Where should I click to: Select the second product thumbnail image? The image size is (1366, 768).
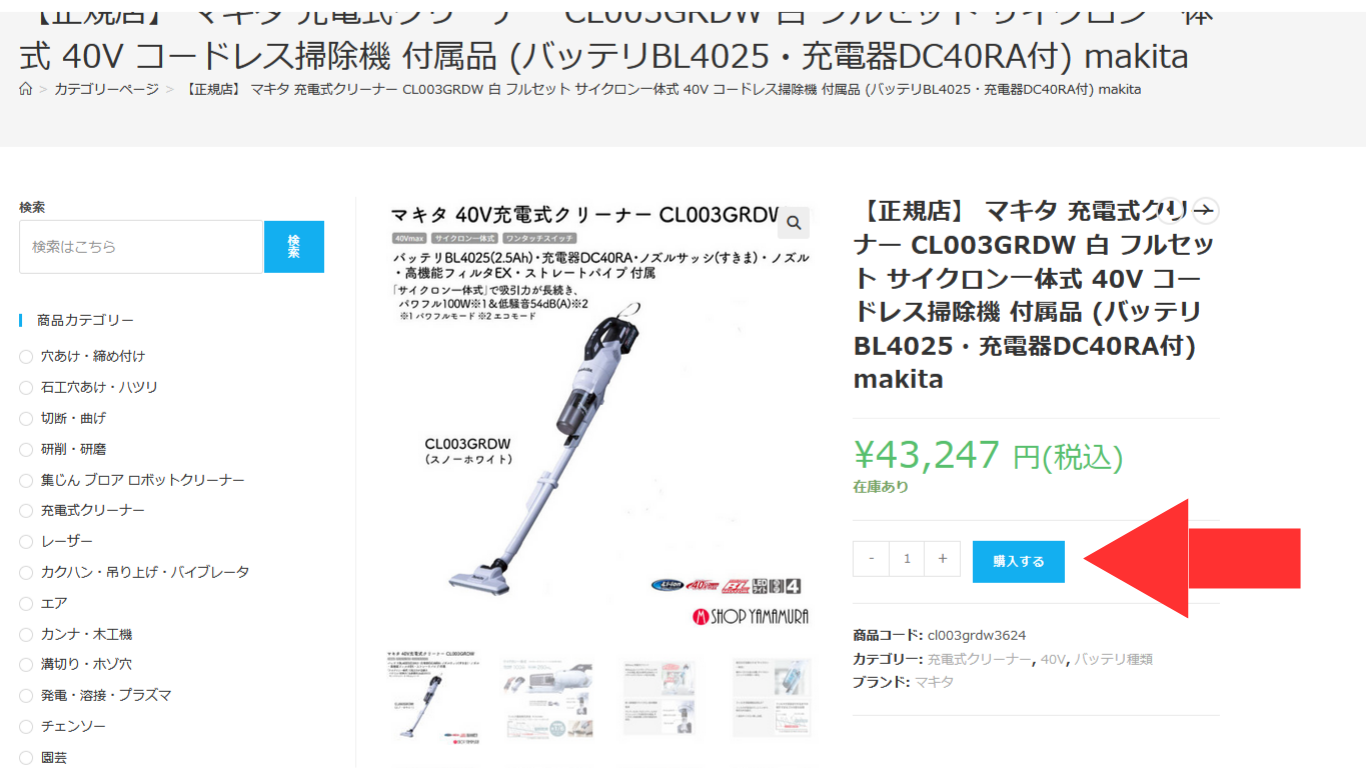(548, 698)
